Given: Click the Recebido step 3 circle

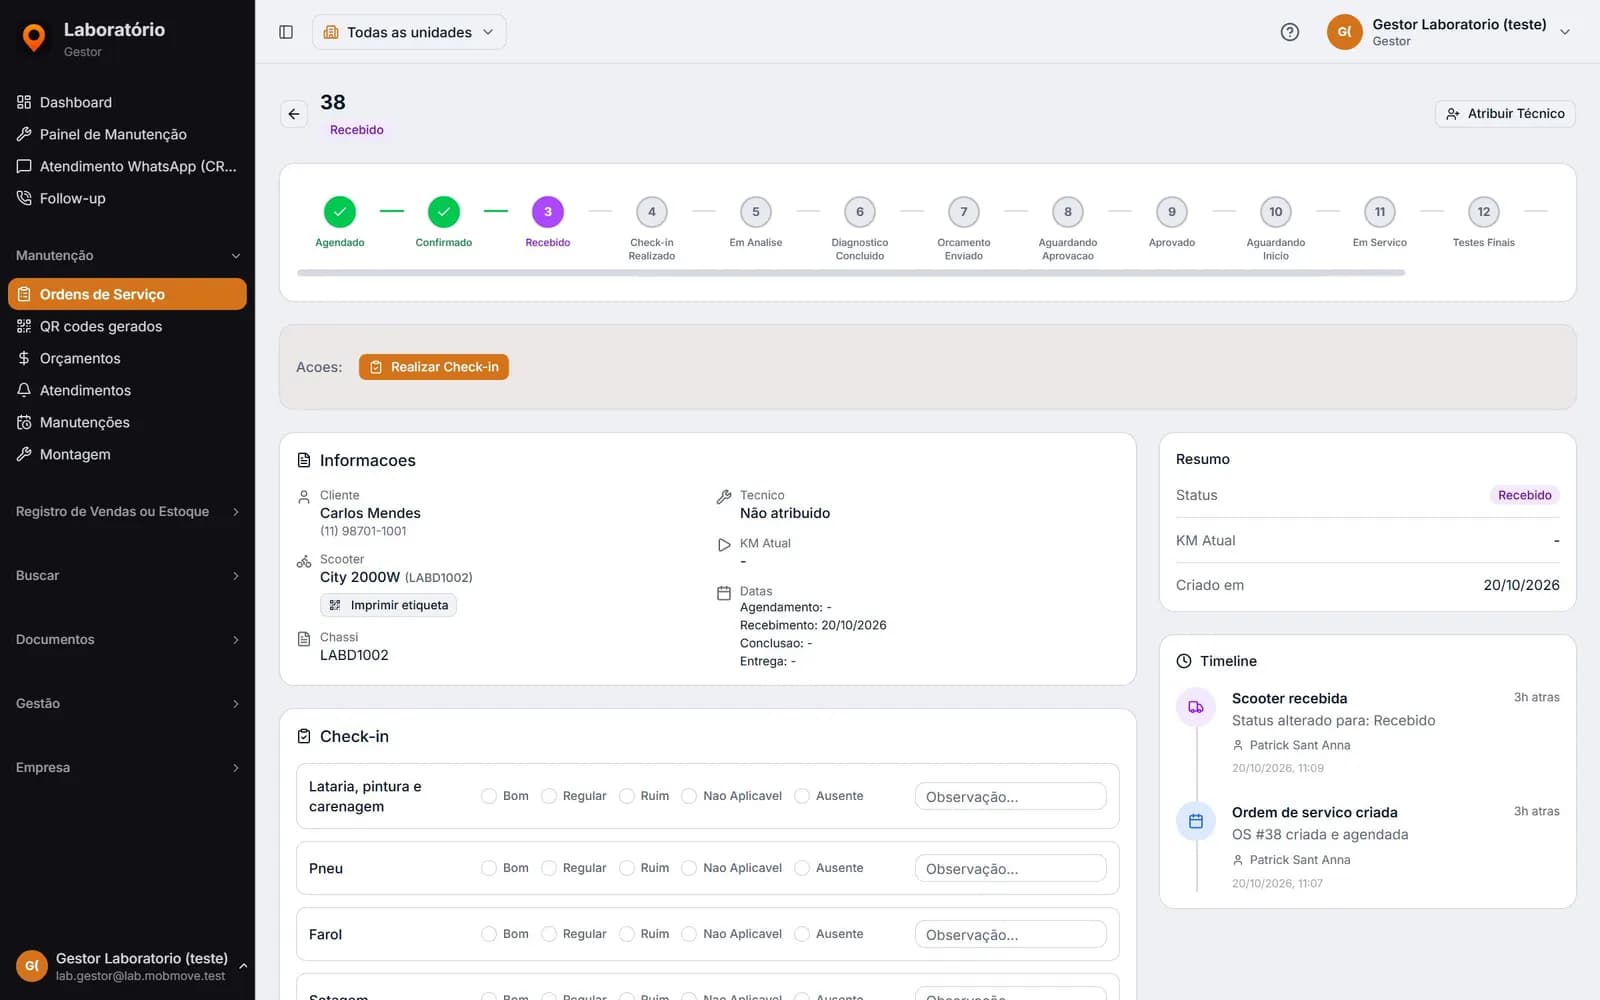Looking at the screenshot, I should (548, 212).
